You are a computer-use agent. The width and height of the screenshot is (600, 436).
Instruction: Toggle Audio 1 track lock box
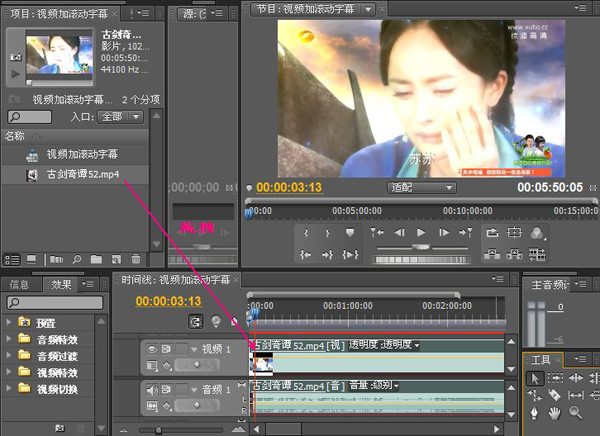coord(181,390)
